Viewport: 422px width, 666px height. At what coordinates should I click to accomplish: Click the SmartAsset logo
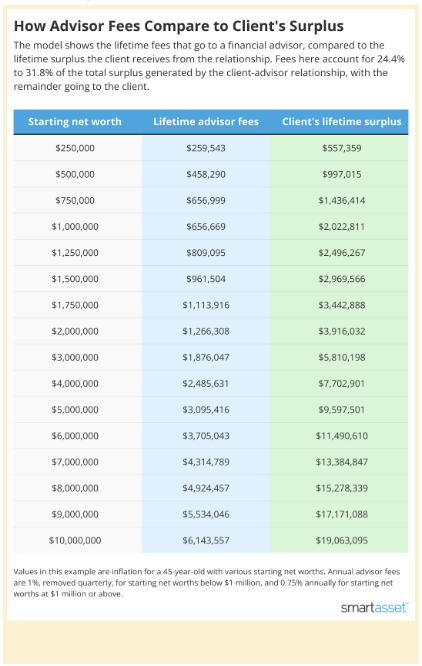point(374,608)
